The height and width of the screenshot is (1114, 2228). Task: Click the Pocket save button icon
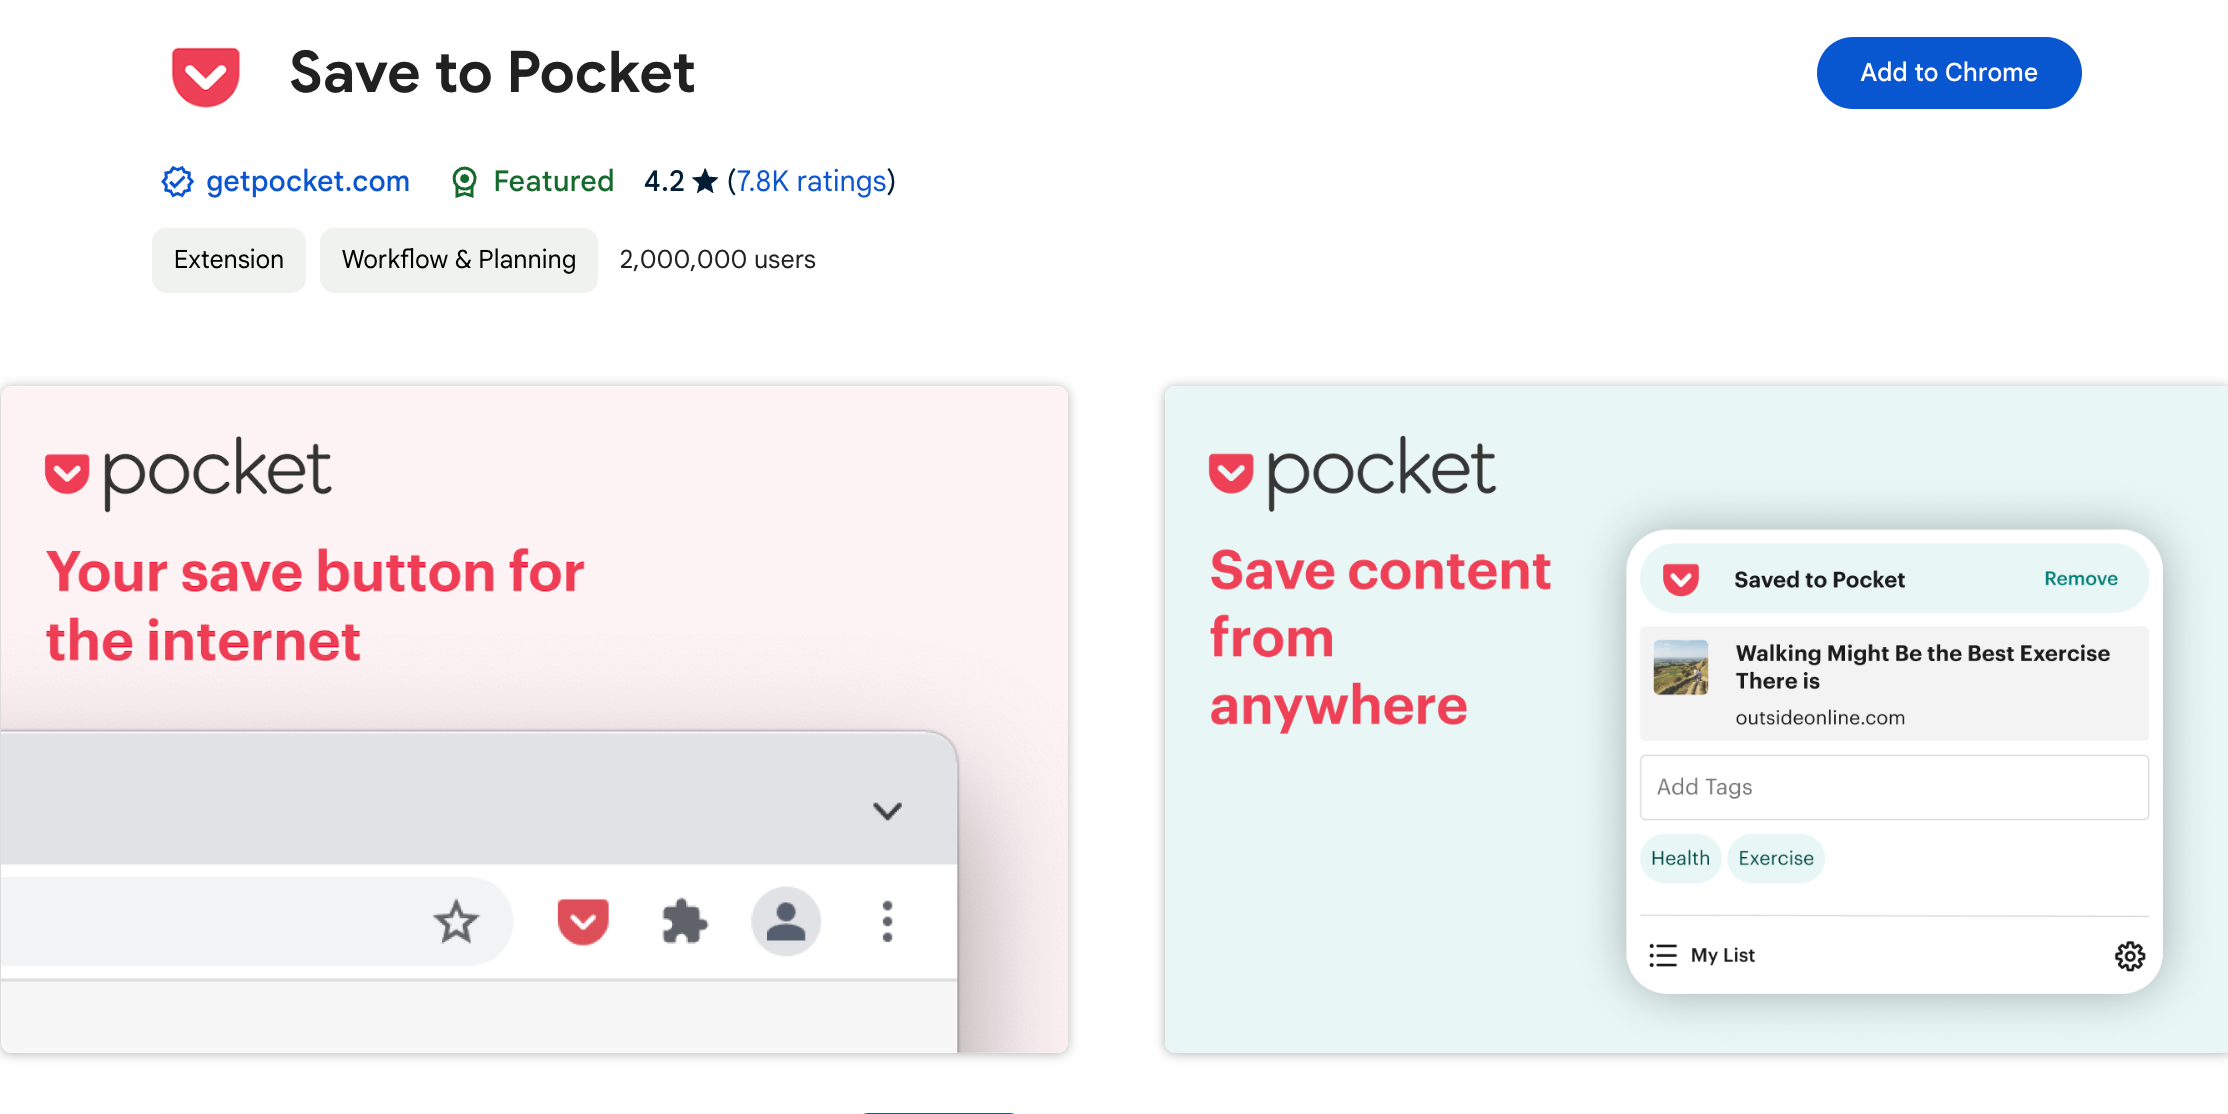pyautogui.click(x=584, y=919)
